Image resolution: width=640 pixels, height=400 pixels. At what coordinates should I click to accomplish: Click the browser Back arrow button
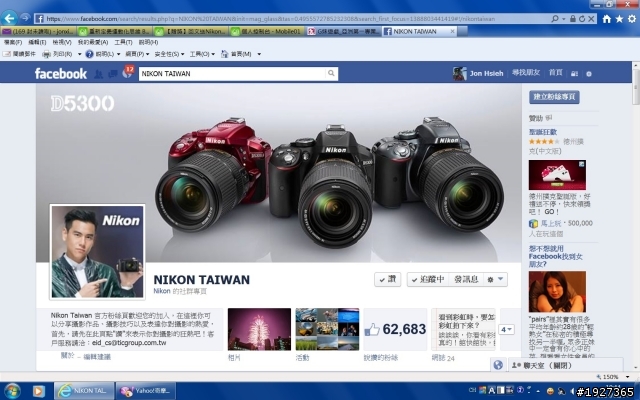(9, 18)
